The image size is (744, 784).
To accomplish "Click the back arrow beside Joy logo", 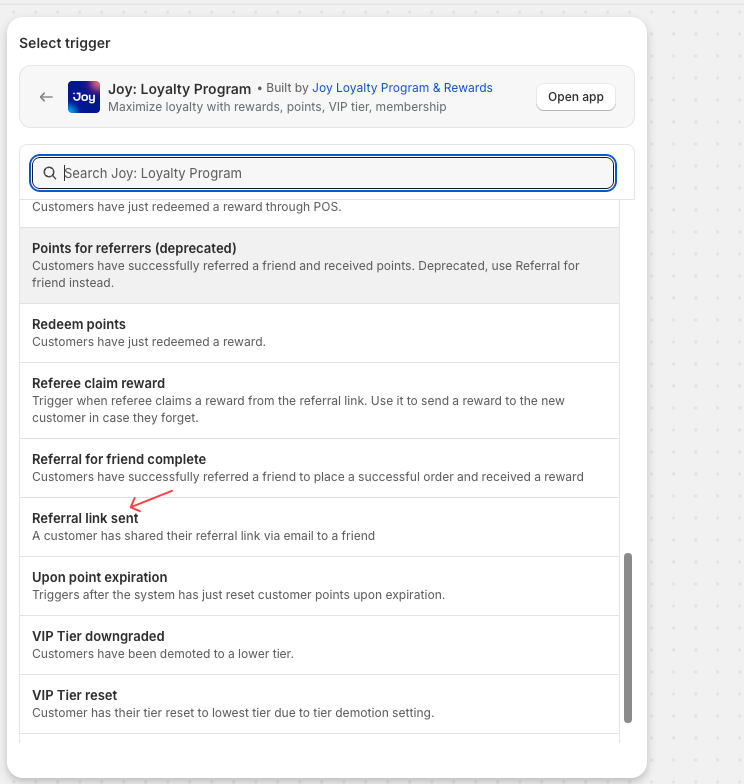I will coord(46,97).
